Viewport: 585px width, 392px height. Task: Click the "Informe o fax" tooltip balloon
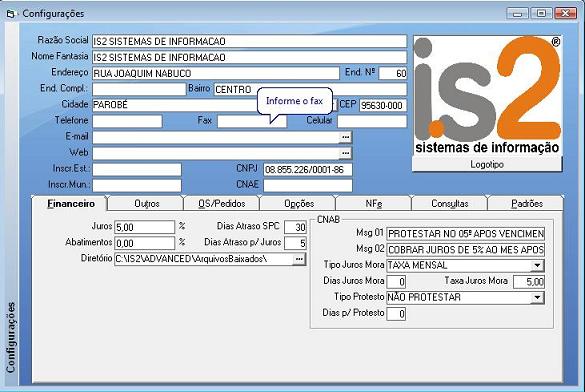click(294, 101)
